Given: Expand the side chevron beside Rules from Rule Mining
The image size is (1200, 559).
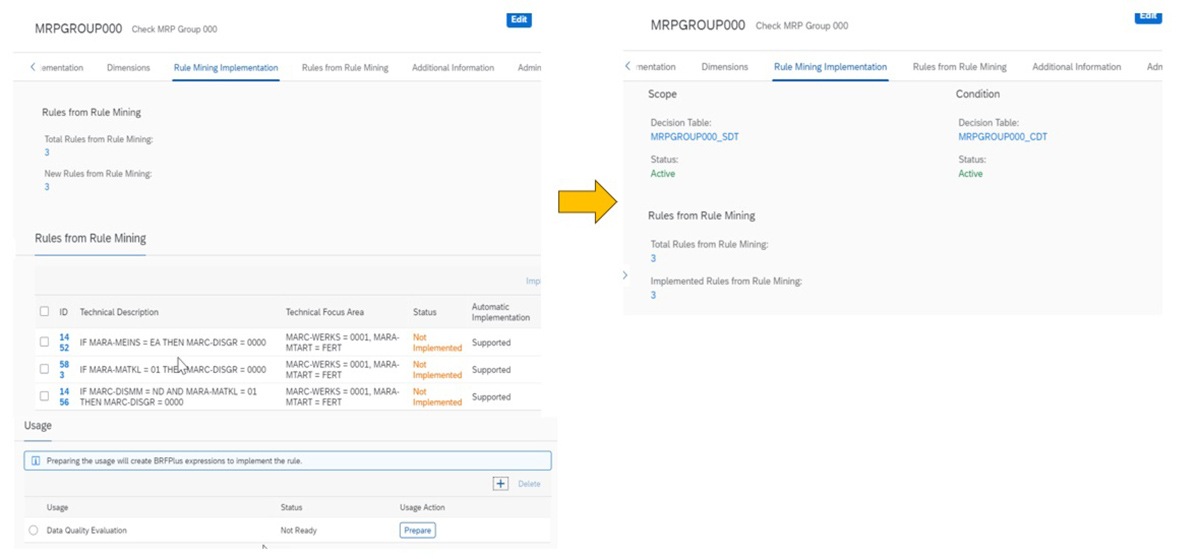Looking at the screenshot, I should pyautogui.click(x=625, y=275).
